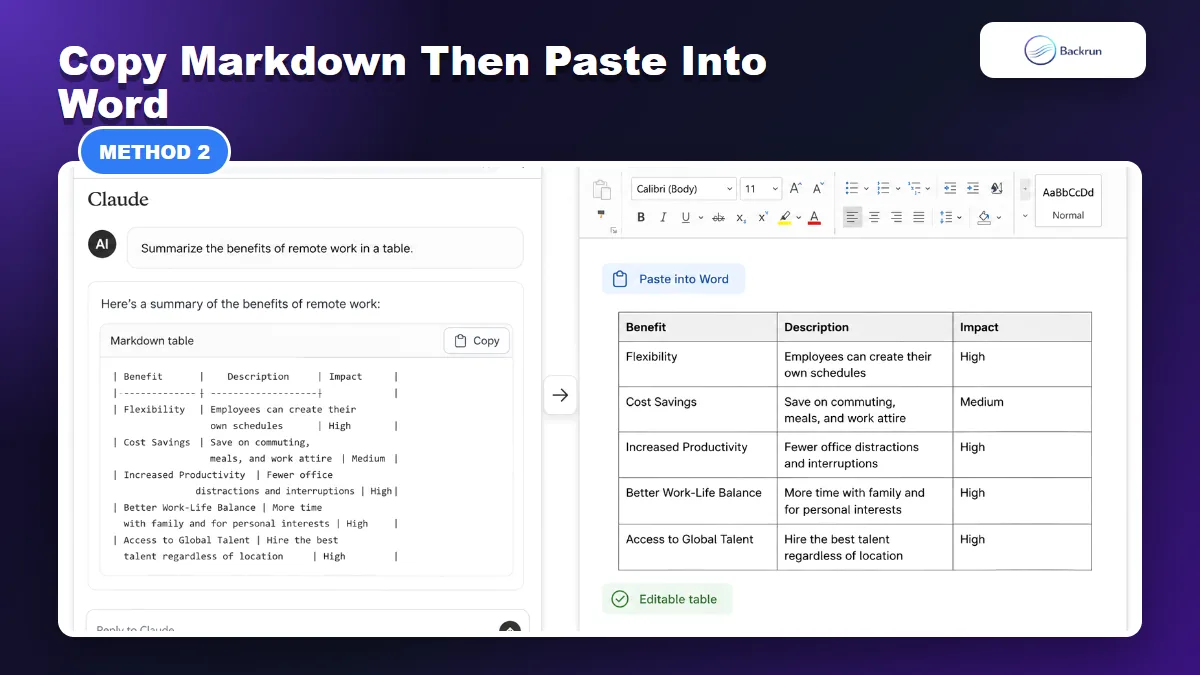The width and height of the screenshot is (1200, 675).
Task: Expand the bullet style dropdown arrow
Action: click(866, 188)
